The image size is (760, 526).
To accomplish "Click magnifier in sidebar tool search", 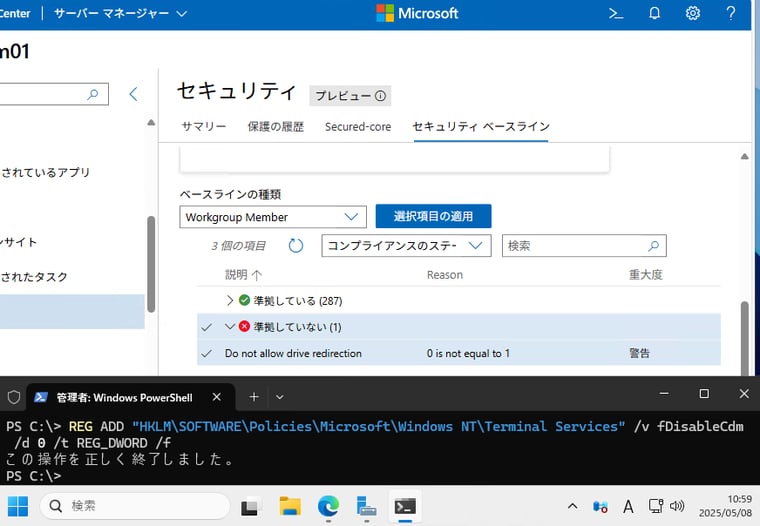I will (x=93, y=94).
